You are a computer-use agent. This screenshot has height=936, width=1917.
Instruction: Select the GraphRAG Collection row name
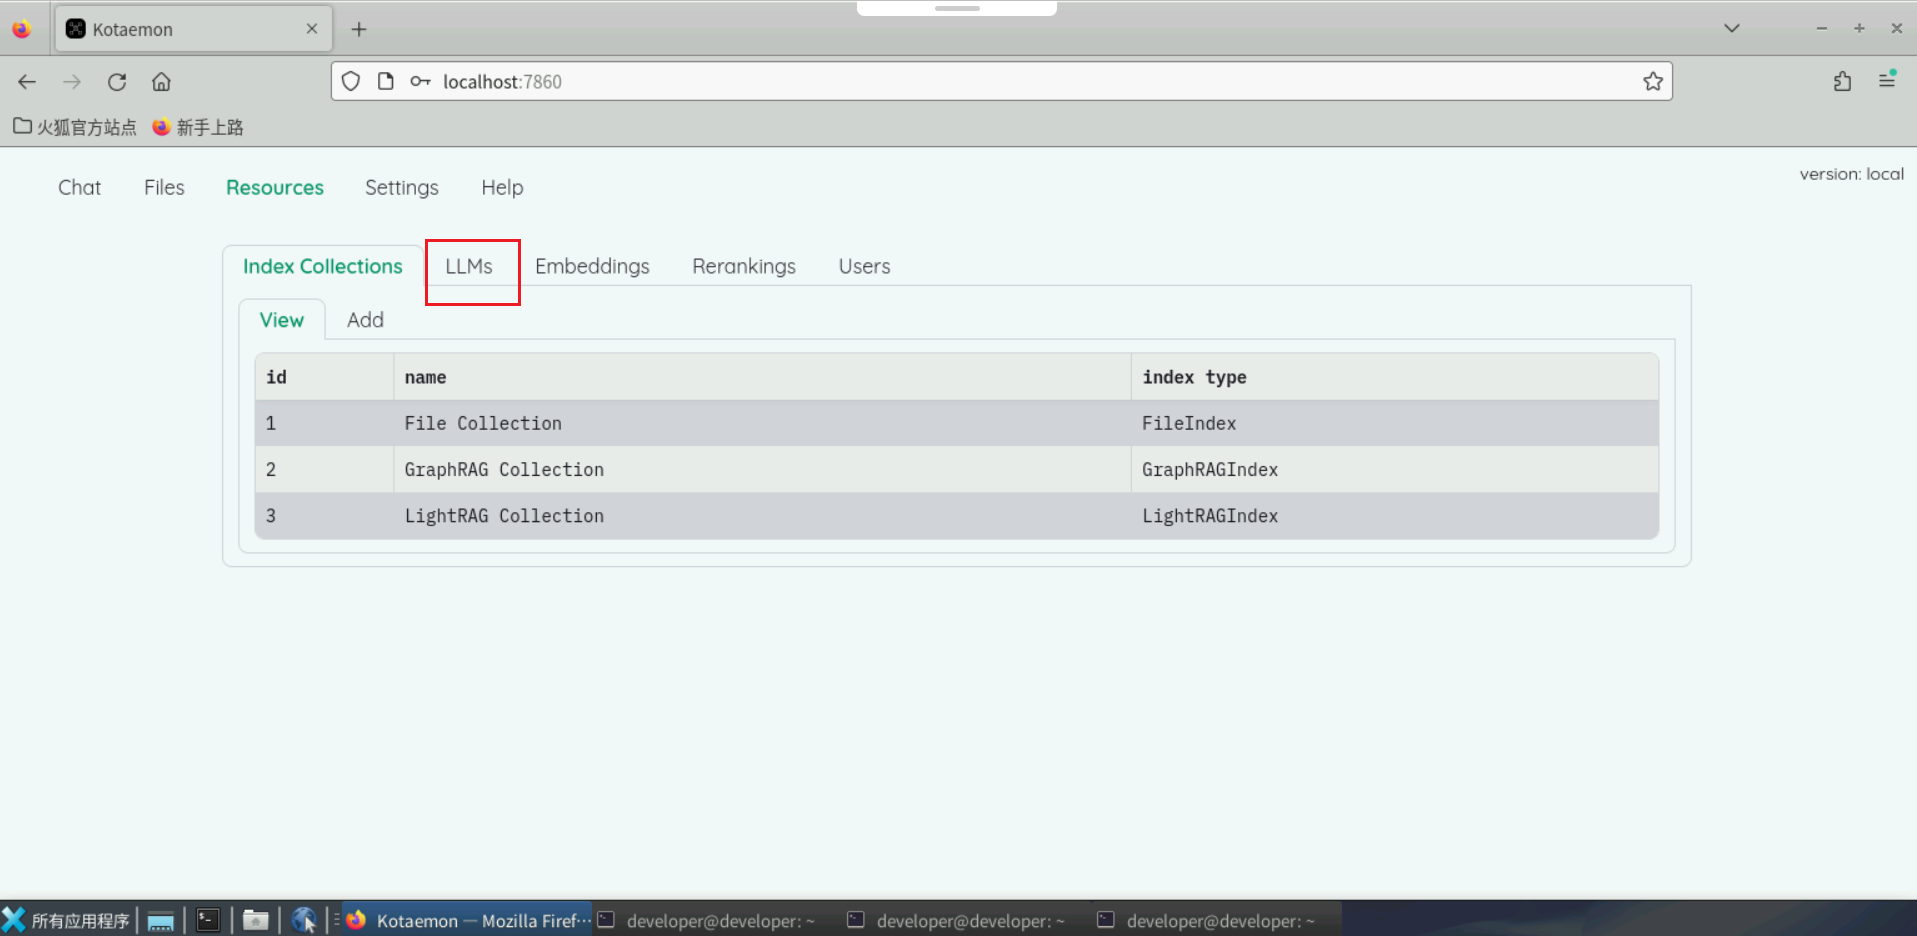504,469
